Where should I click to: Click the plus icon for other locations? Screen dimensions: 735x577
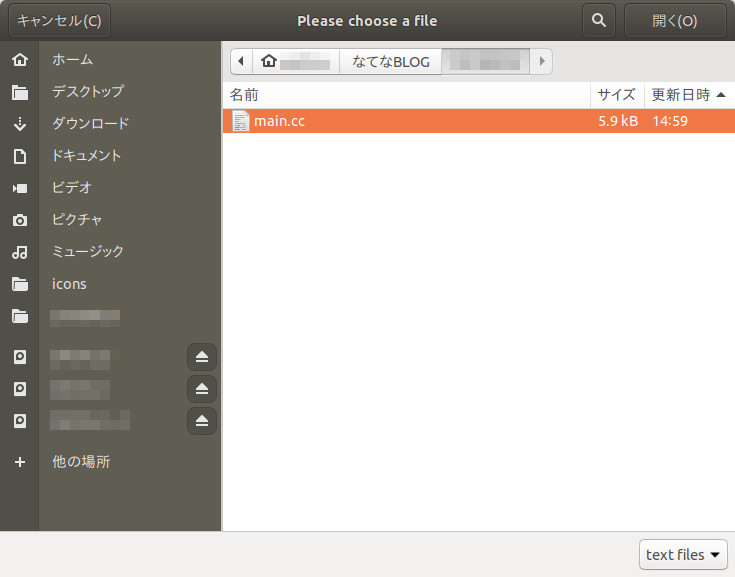(20, 462)
